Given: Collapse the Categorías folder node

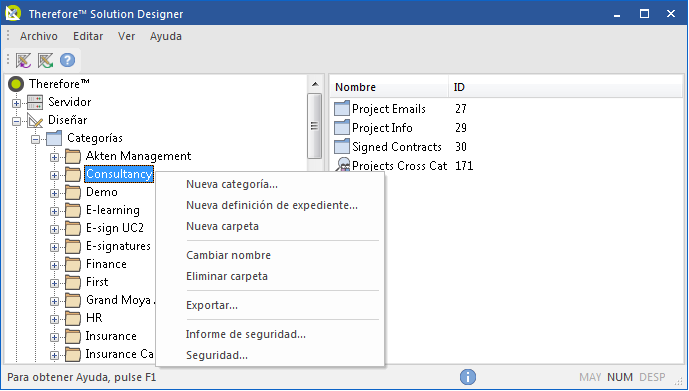Looking at the screenshot, I should coord(36,140).
